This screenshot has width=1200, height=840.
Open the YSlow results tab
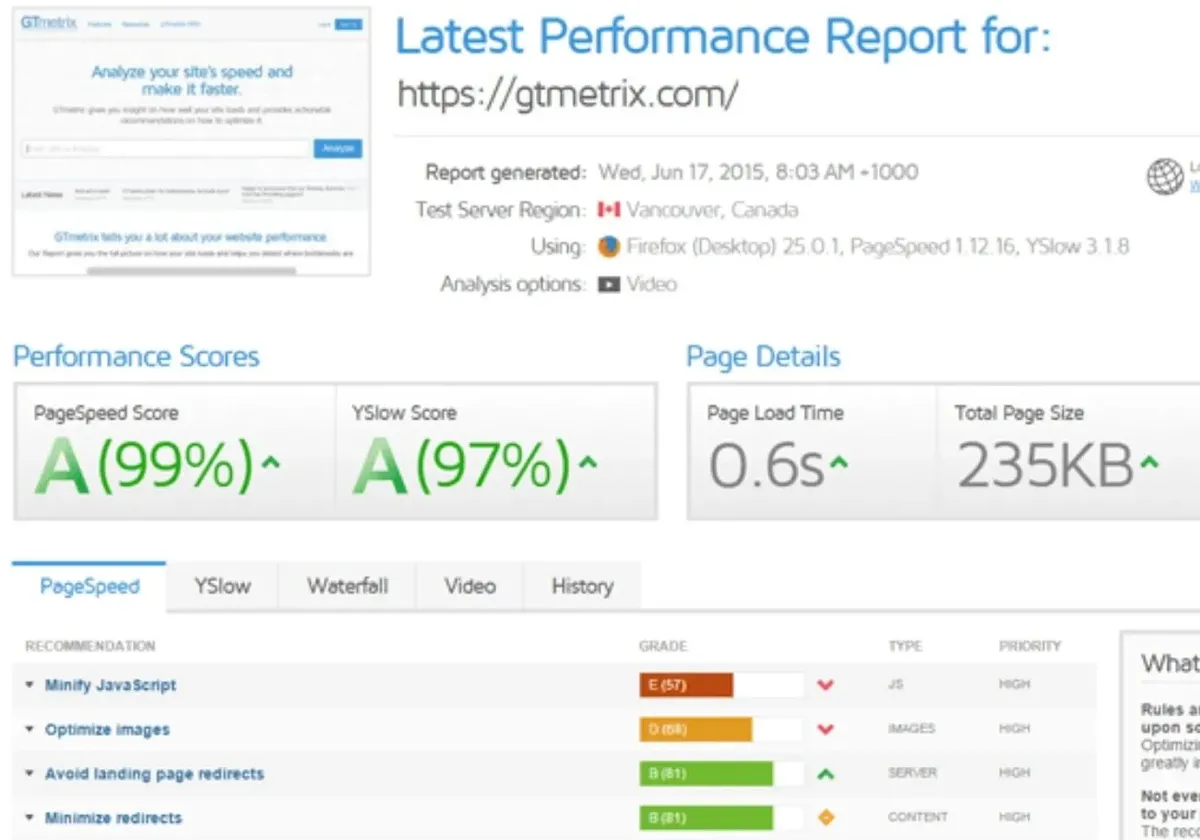[221, 587]
